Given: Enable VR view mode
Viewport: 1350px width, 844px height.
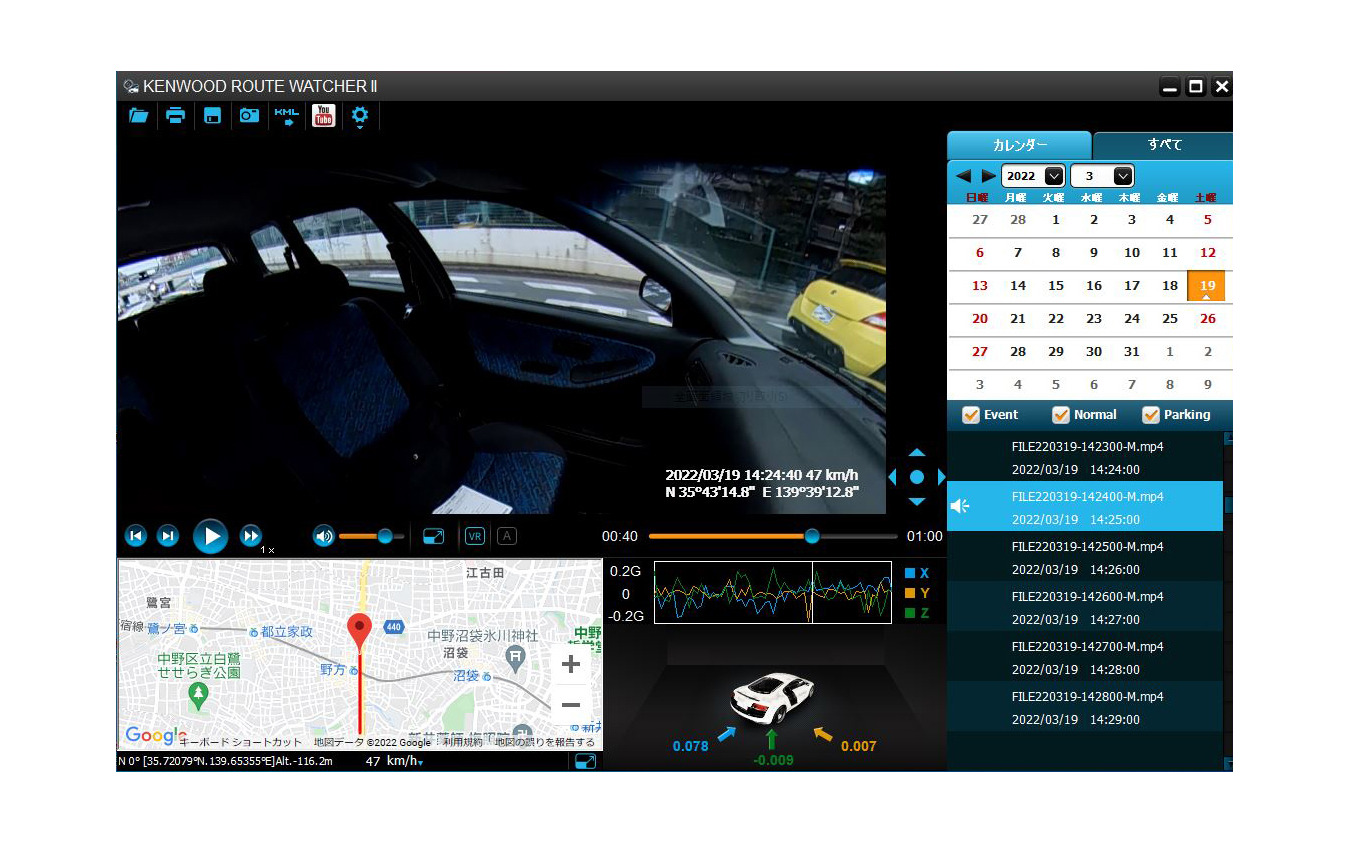Looking at the screenshot, I should click(475, 536).
